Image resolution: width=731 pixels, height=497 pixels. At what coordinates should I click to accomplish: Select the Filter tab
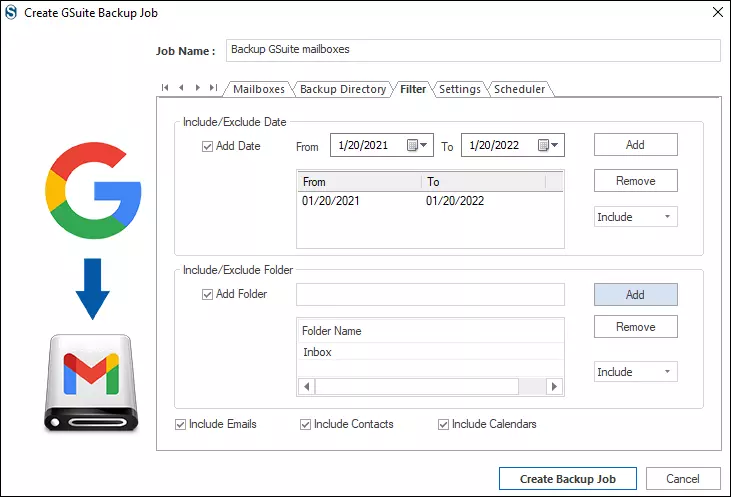[413, 89]
